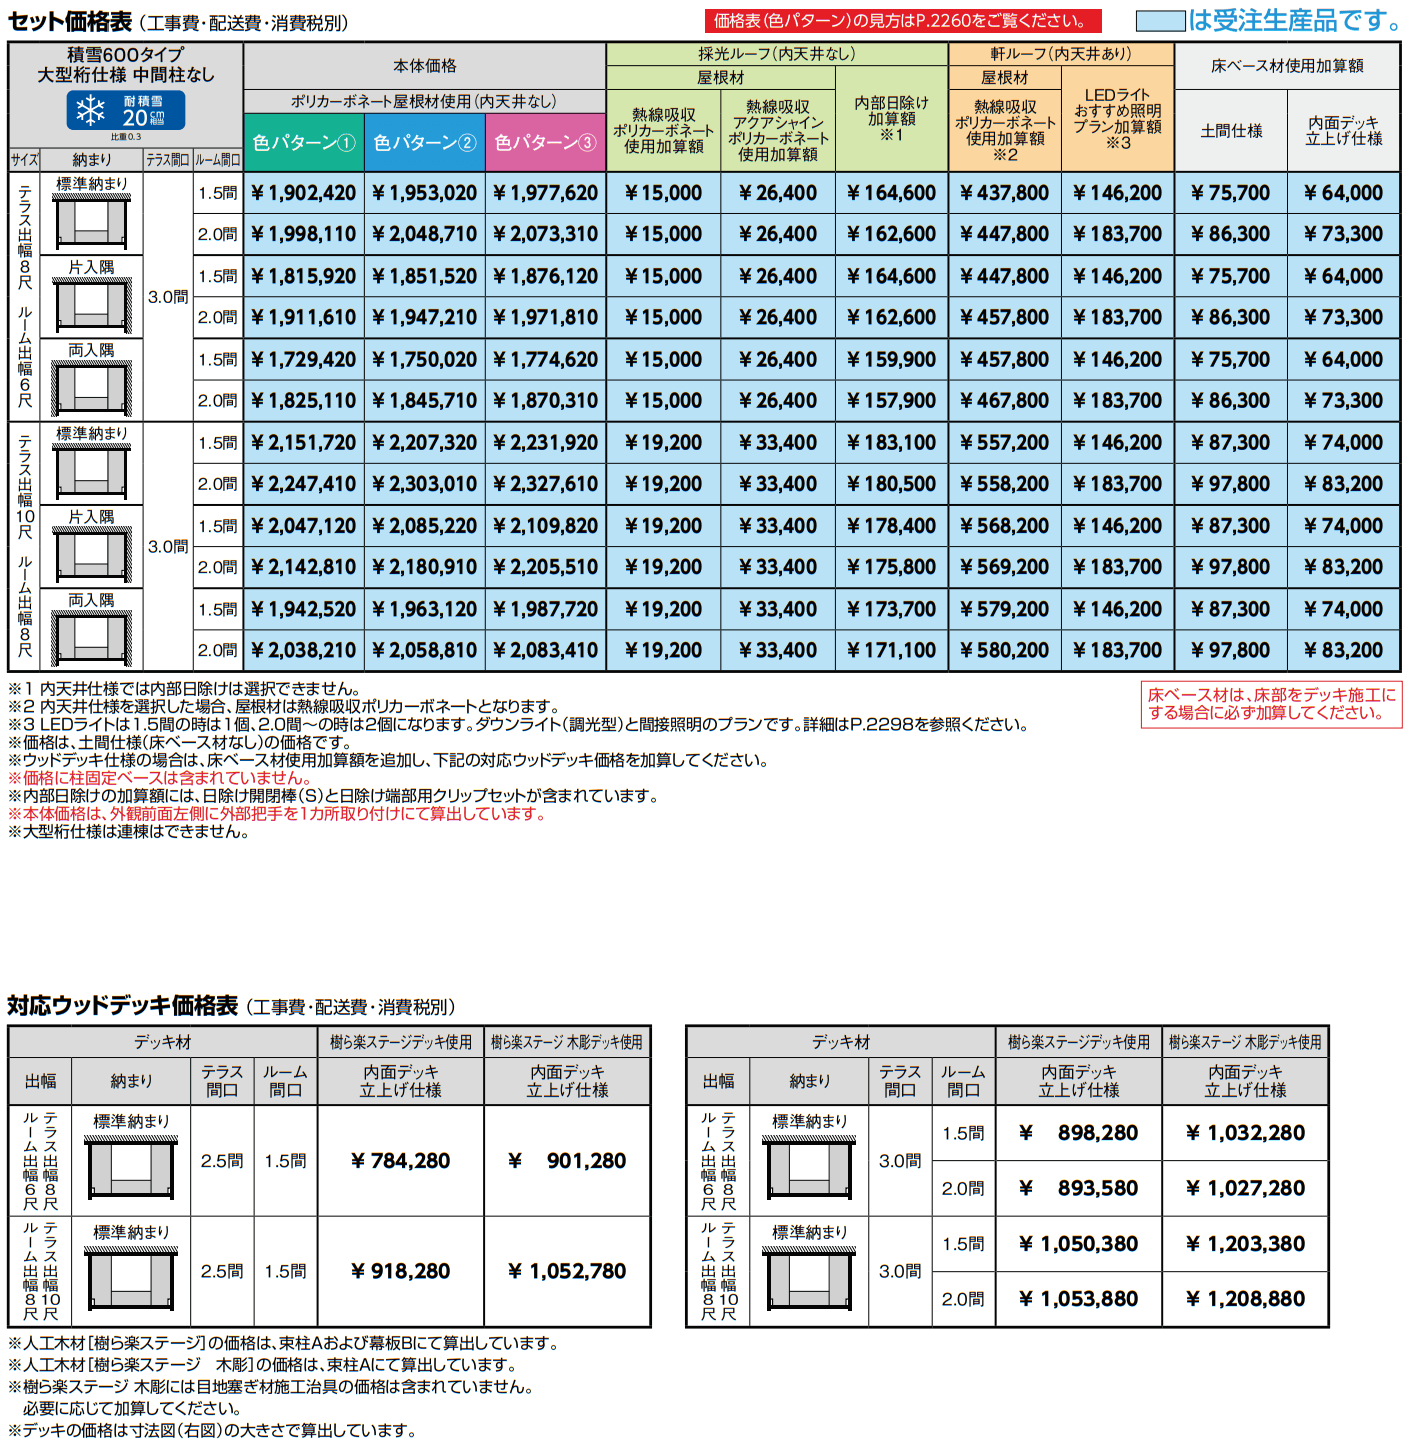Click the wood deck price ¥1,052,780

pyautogui.click(x=567, y=1271)
